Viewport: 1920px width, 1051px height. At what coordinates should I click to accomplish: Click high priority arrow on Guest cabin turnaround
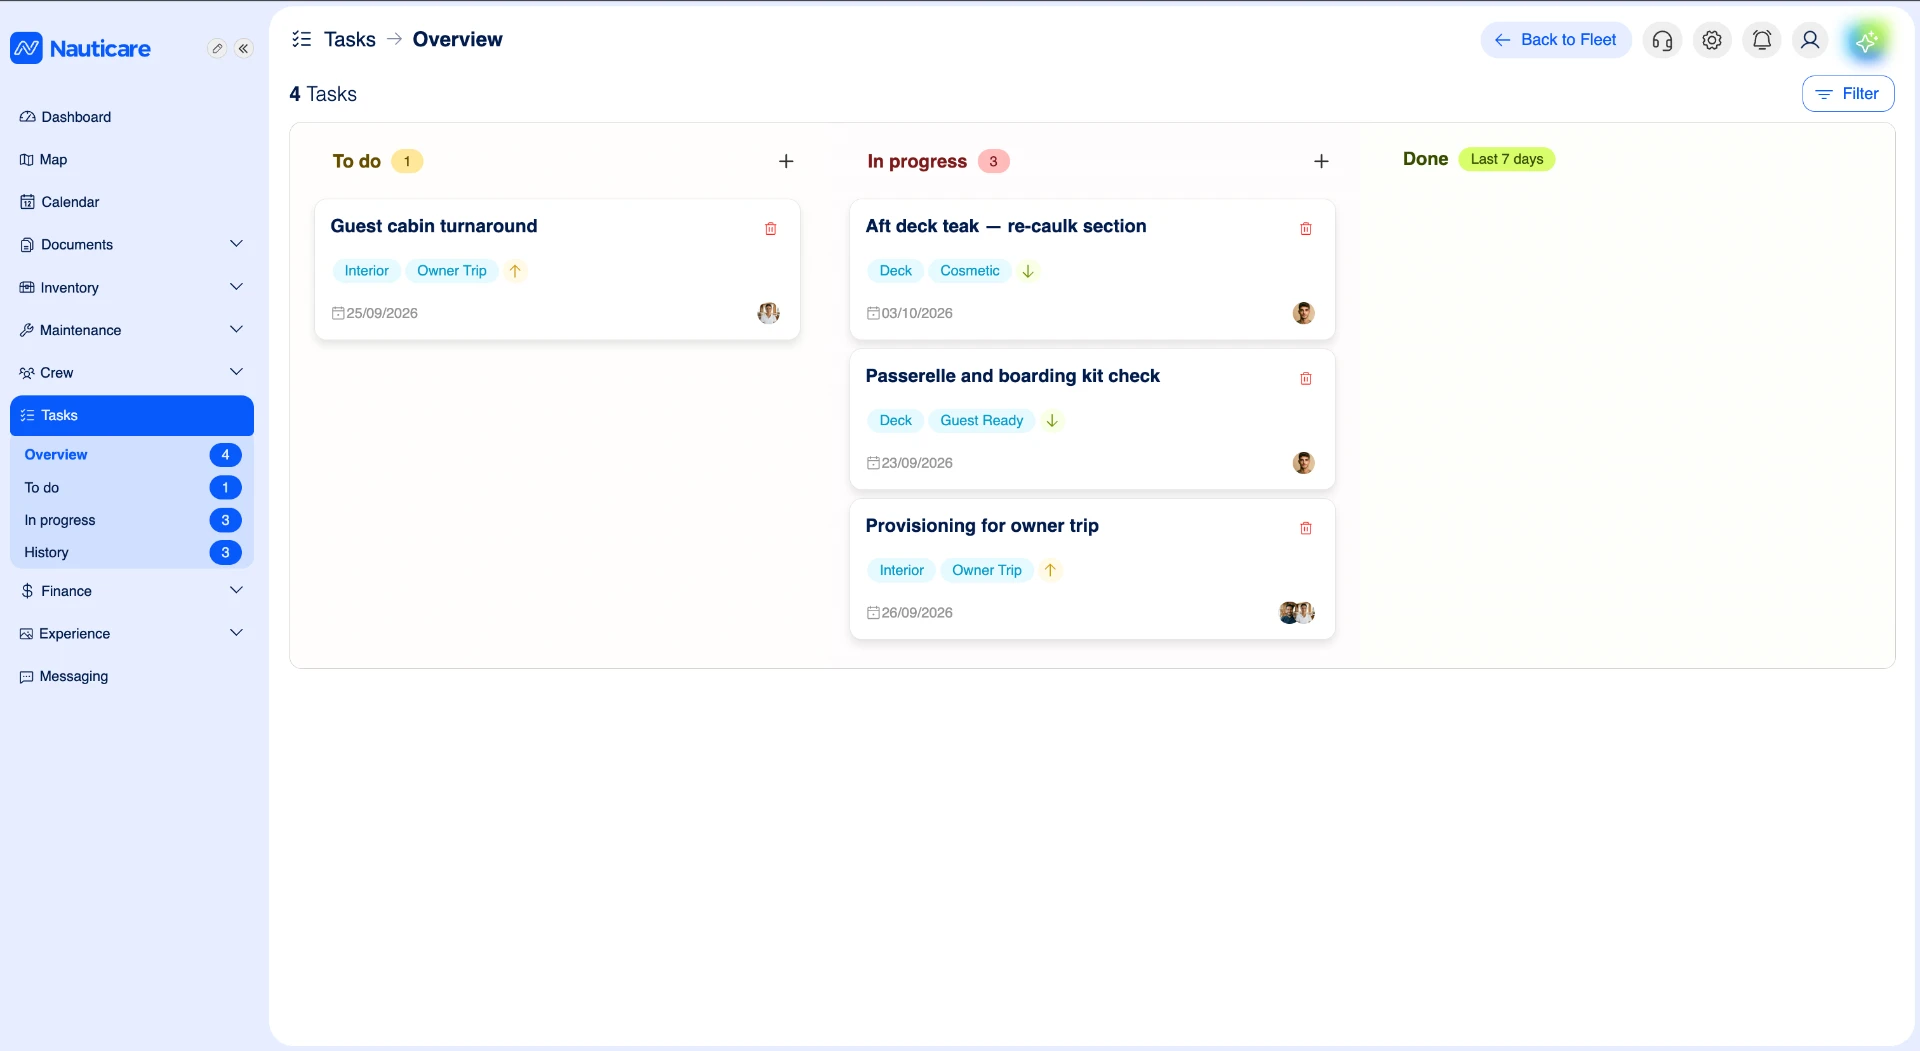(515, 271)
